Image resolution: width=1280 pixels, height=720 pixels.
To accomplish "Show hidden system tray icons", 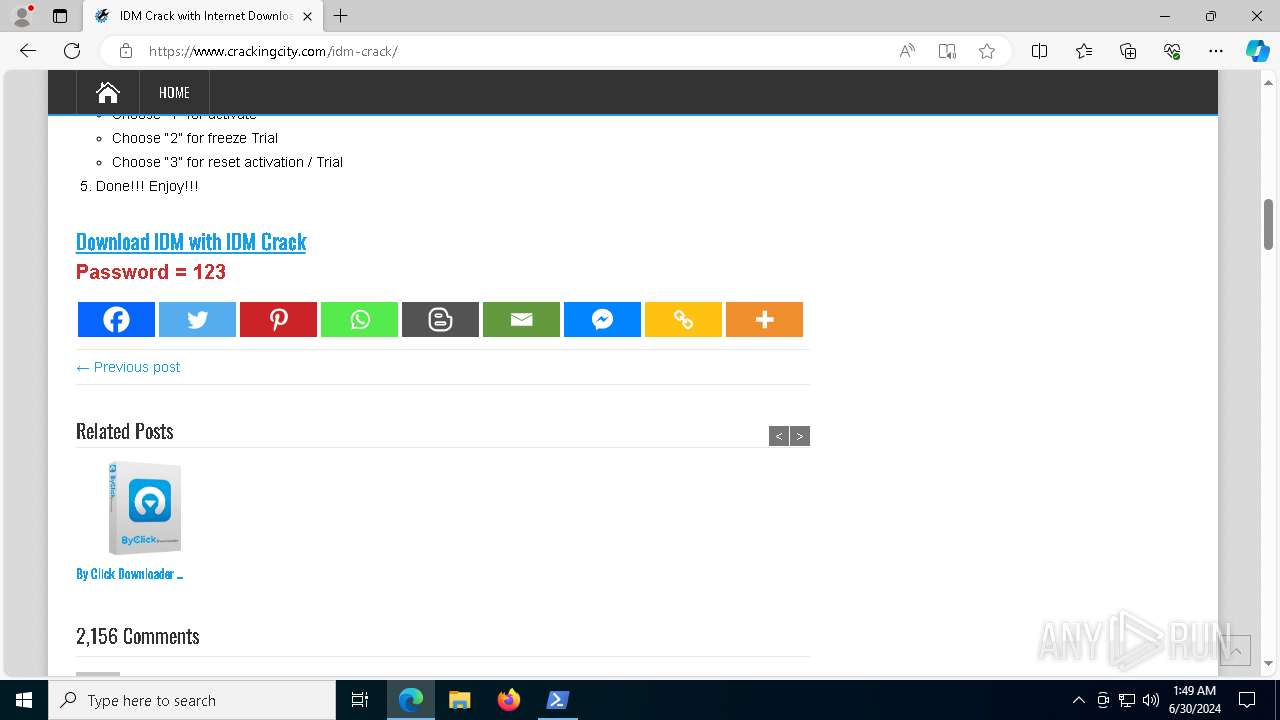I will pos(1078,700).
